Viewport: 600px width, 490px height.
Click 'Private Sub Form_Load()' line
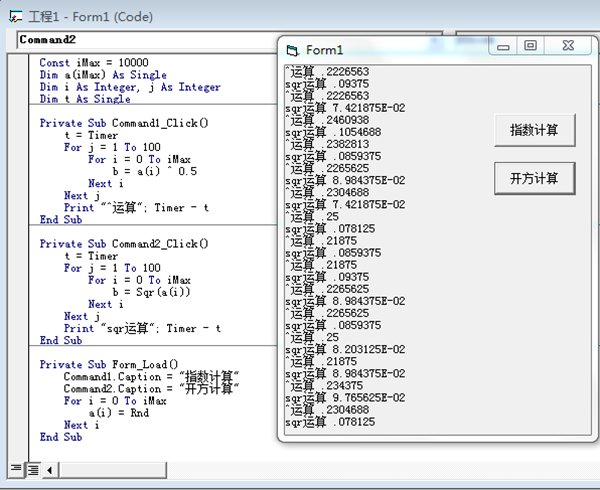click(109, 365)
